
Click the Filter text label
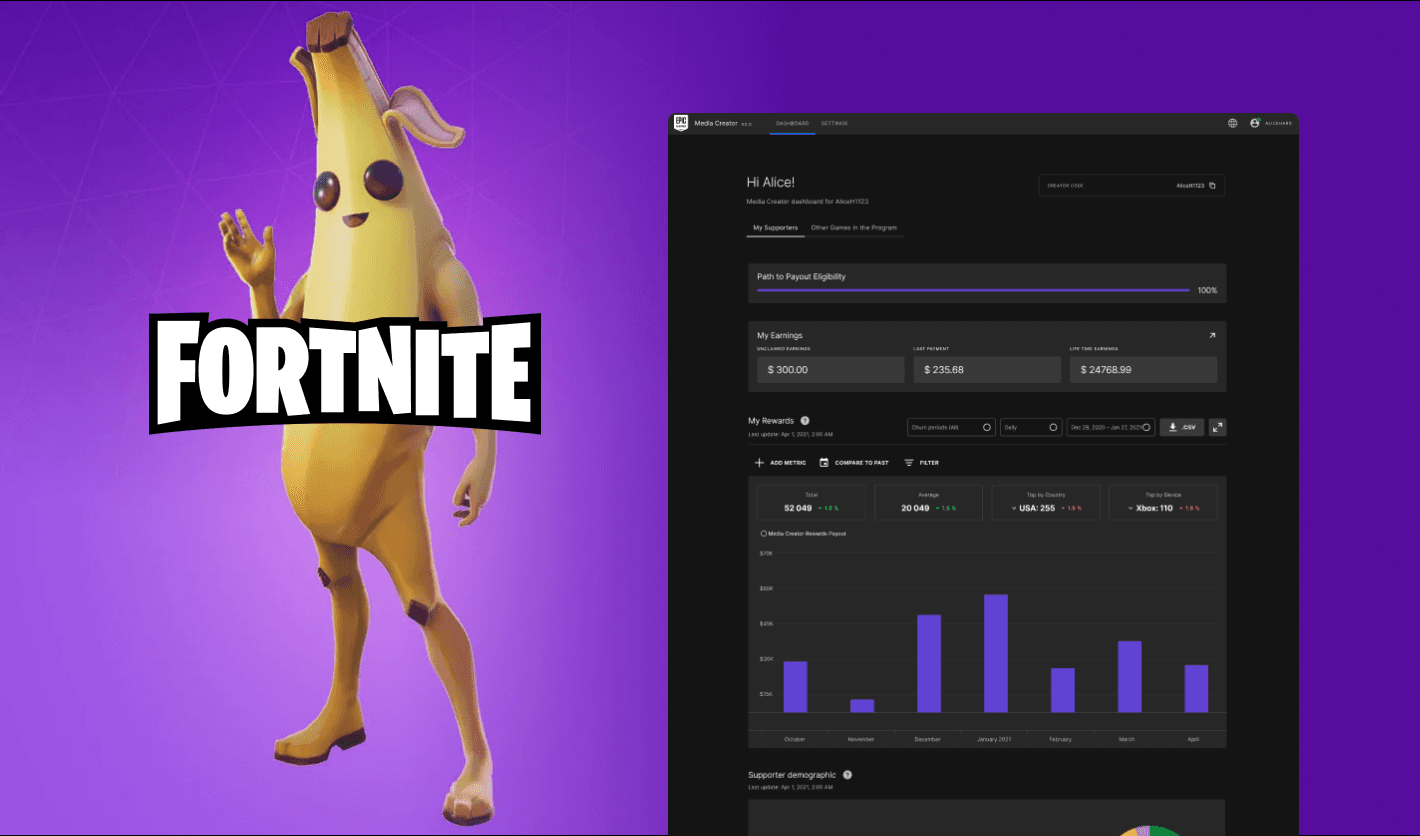pos(929,463)
